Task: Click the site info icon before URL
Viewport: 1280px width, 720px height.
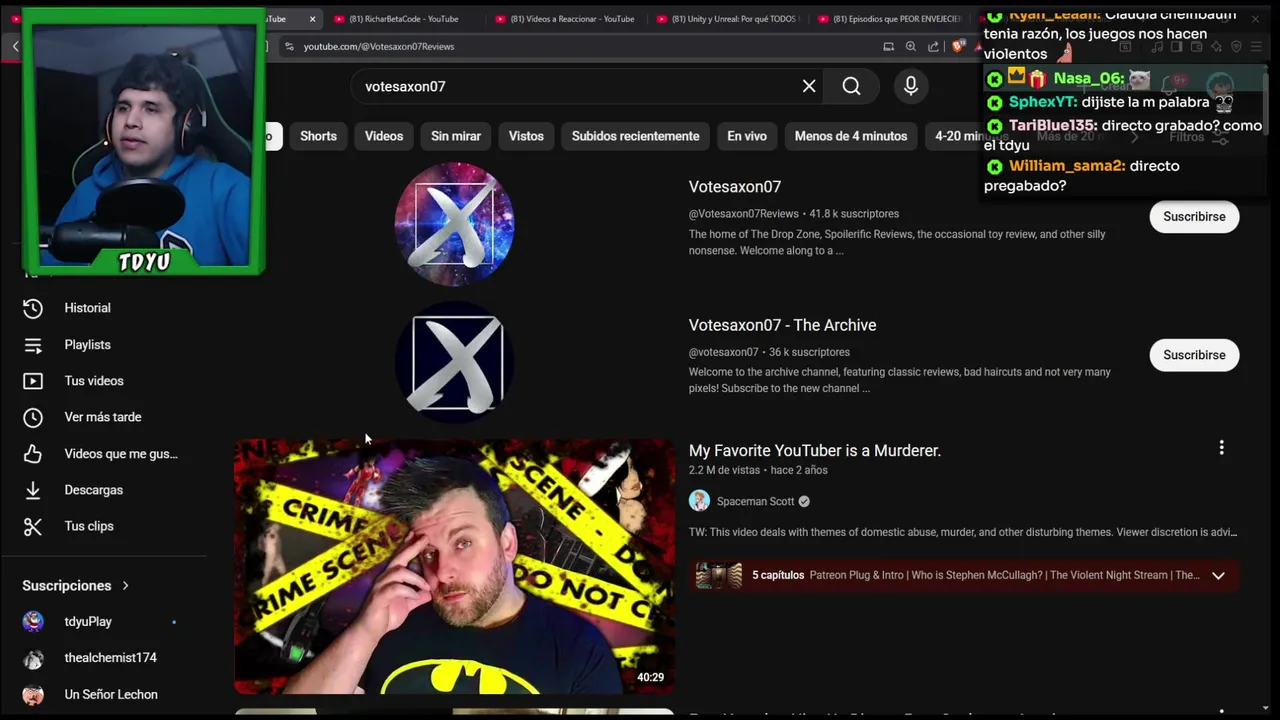Action: [x=289, y=46]
